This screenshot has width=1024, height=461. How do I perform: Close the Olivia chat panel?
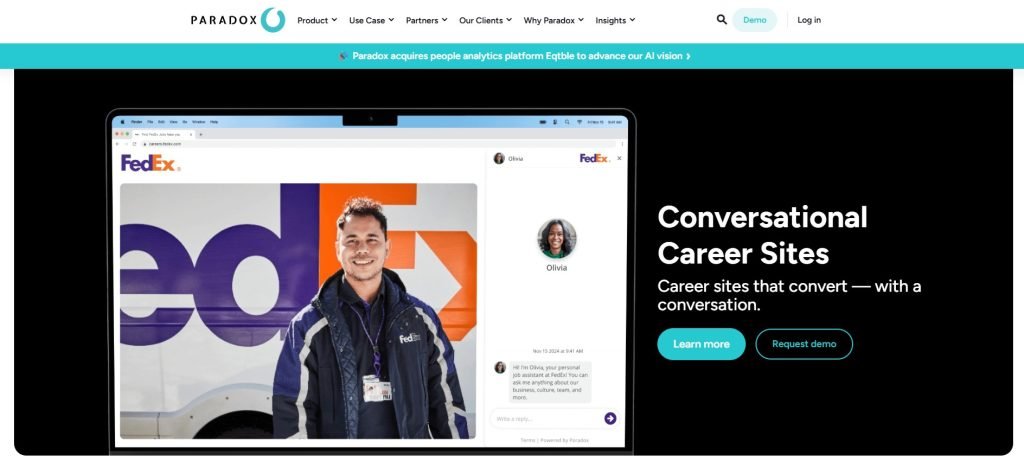click(x=619, y=158)
